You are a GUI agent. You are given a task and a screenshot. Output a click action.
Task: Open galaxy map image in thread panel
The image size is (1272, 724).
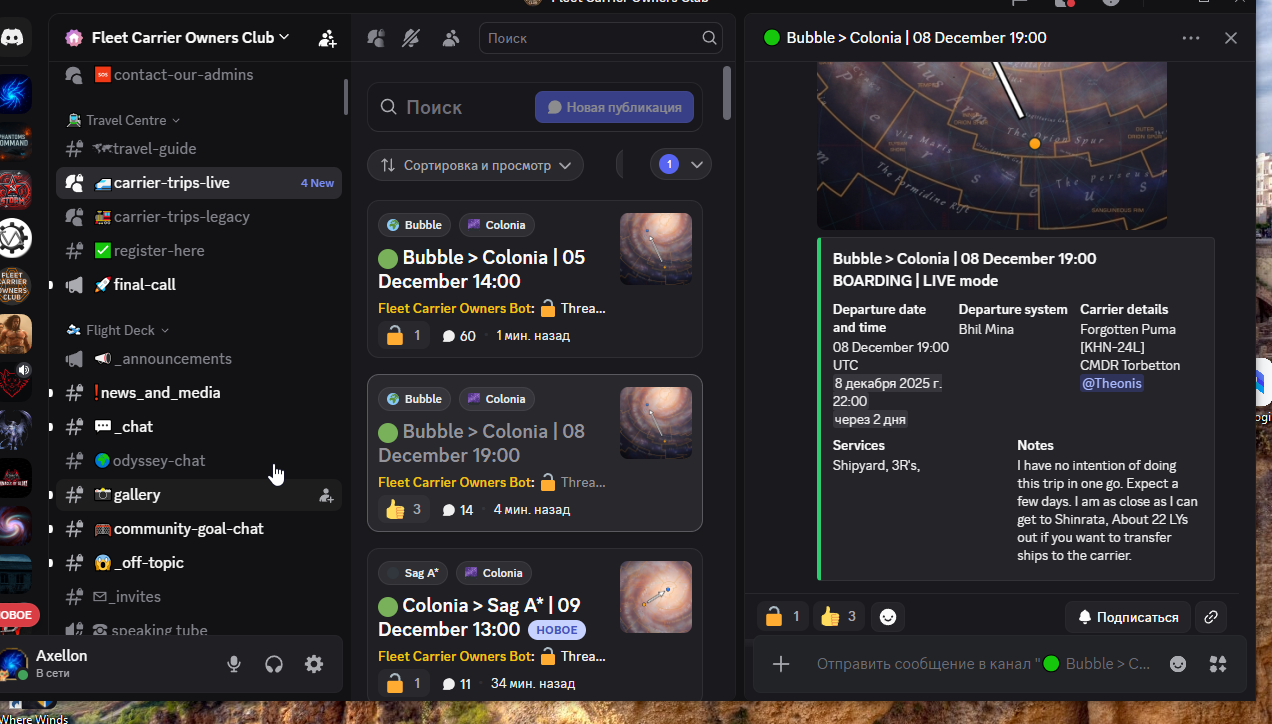coord(991,145)
